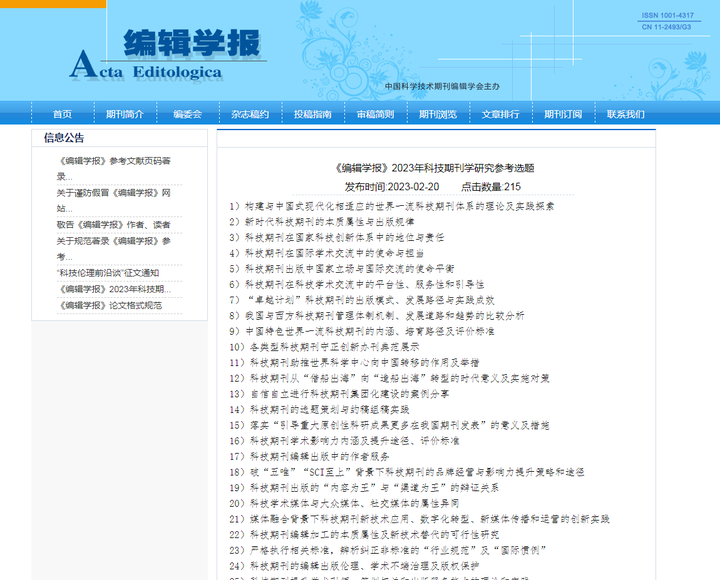
Task: Go to 文章排行 page
Action: tap(501, 114)
